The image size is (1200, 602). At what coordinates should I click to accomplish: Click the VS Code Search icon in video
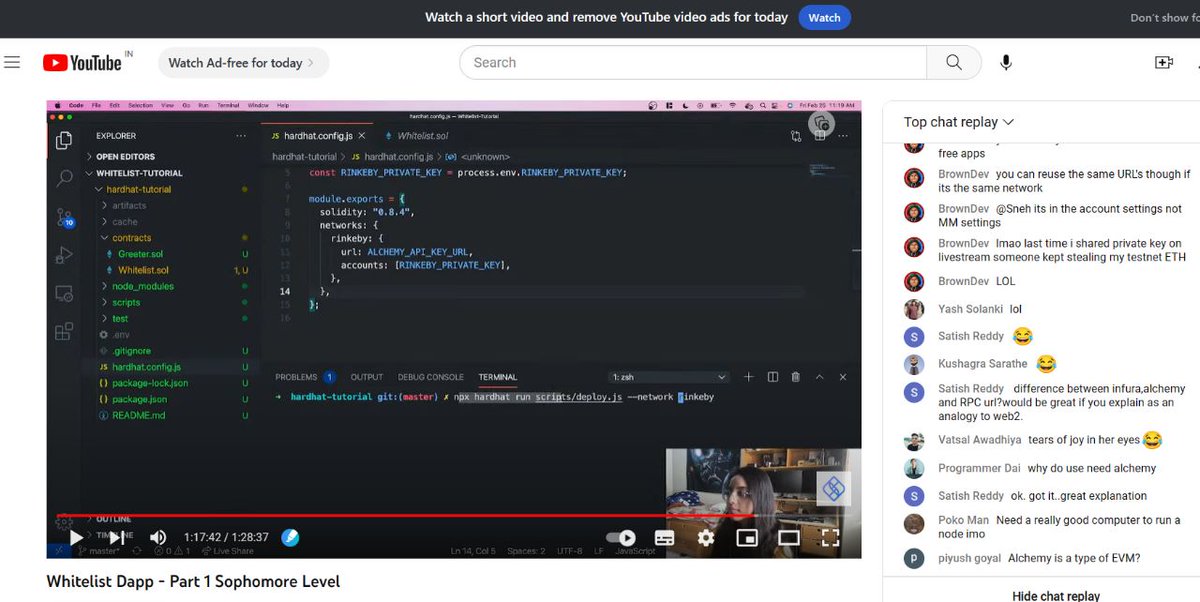pos(64,179)
